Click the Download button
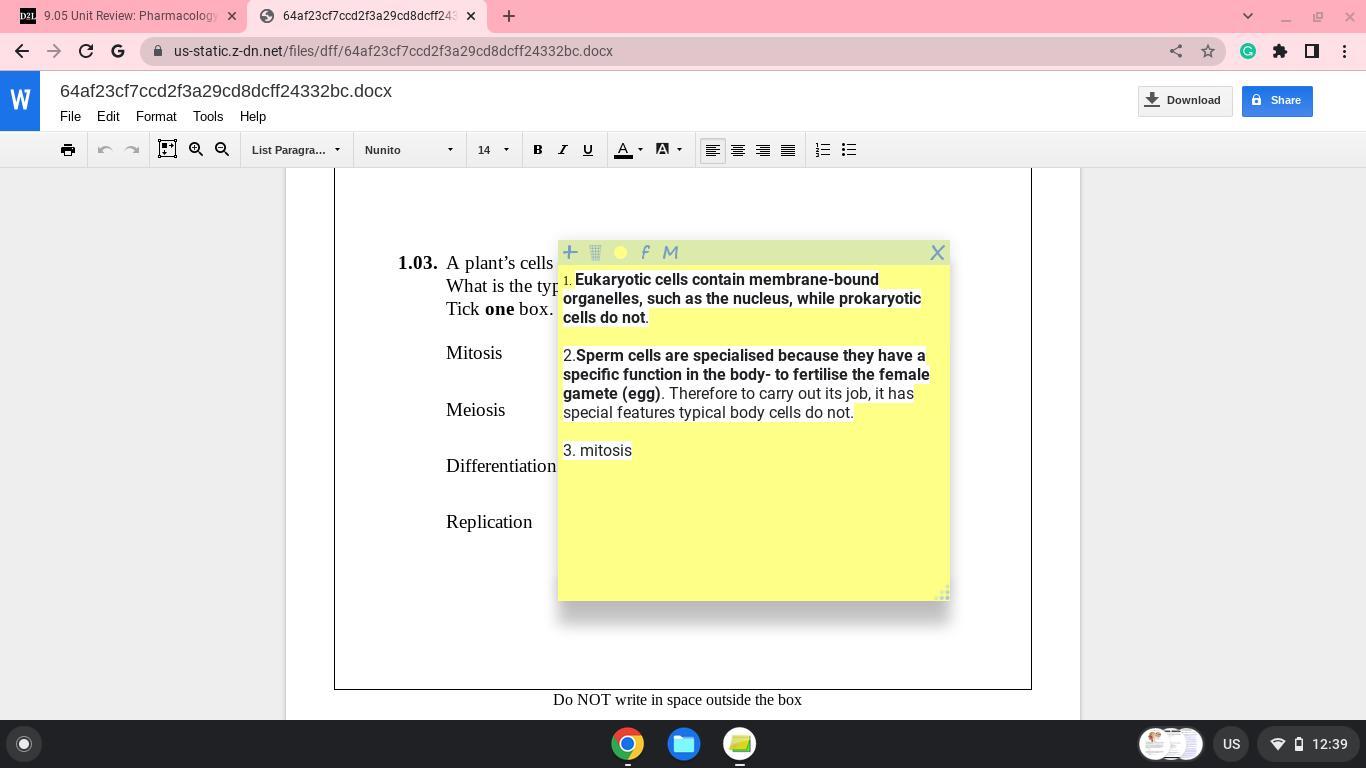Screen dimensions: 1366x768 click(x=1184, y=101)
